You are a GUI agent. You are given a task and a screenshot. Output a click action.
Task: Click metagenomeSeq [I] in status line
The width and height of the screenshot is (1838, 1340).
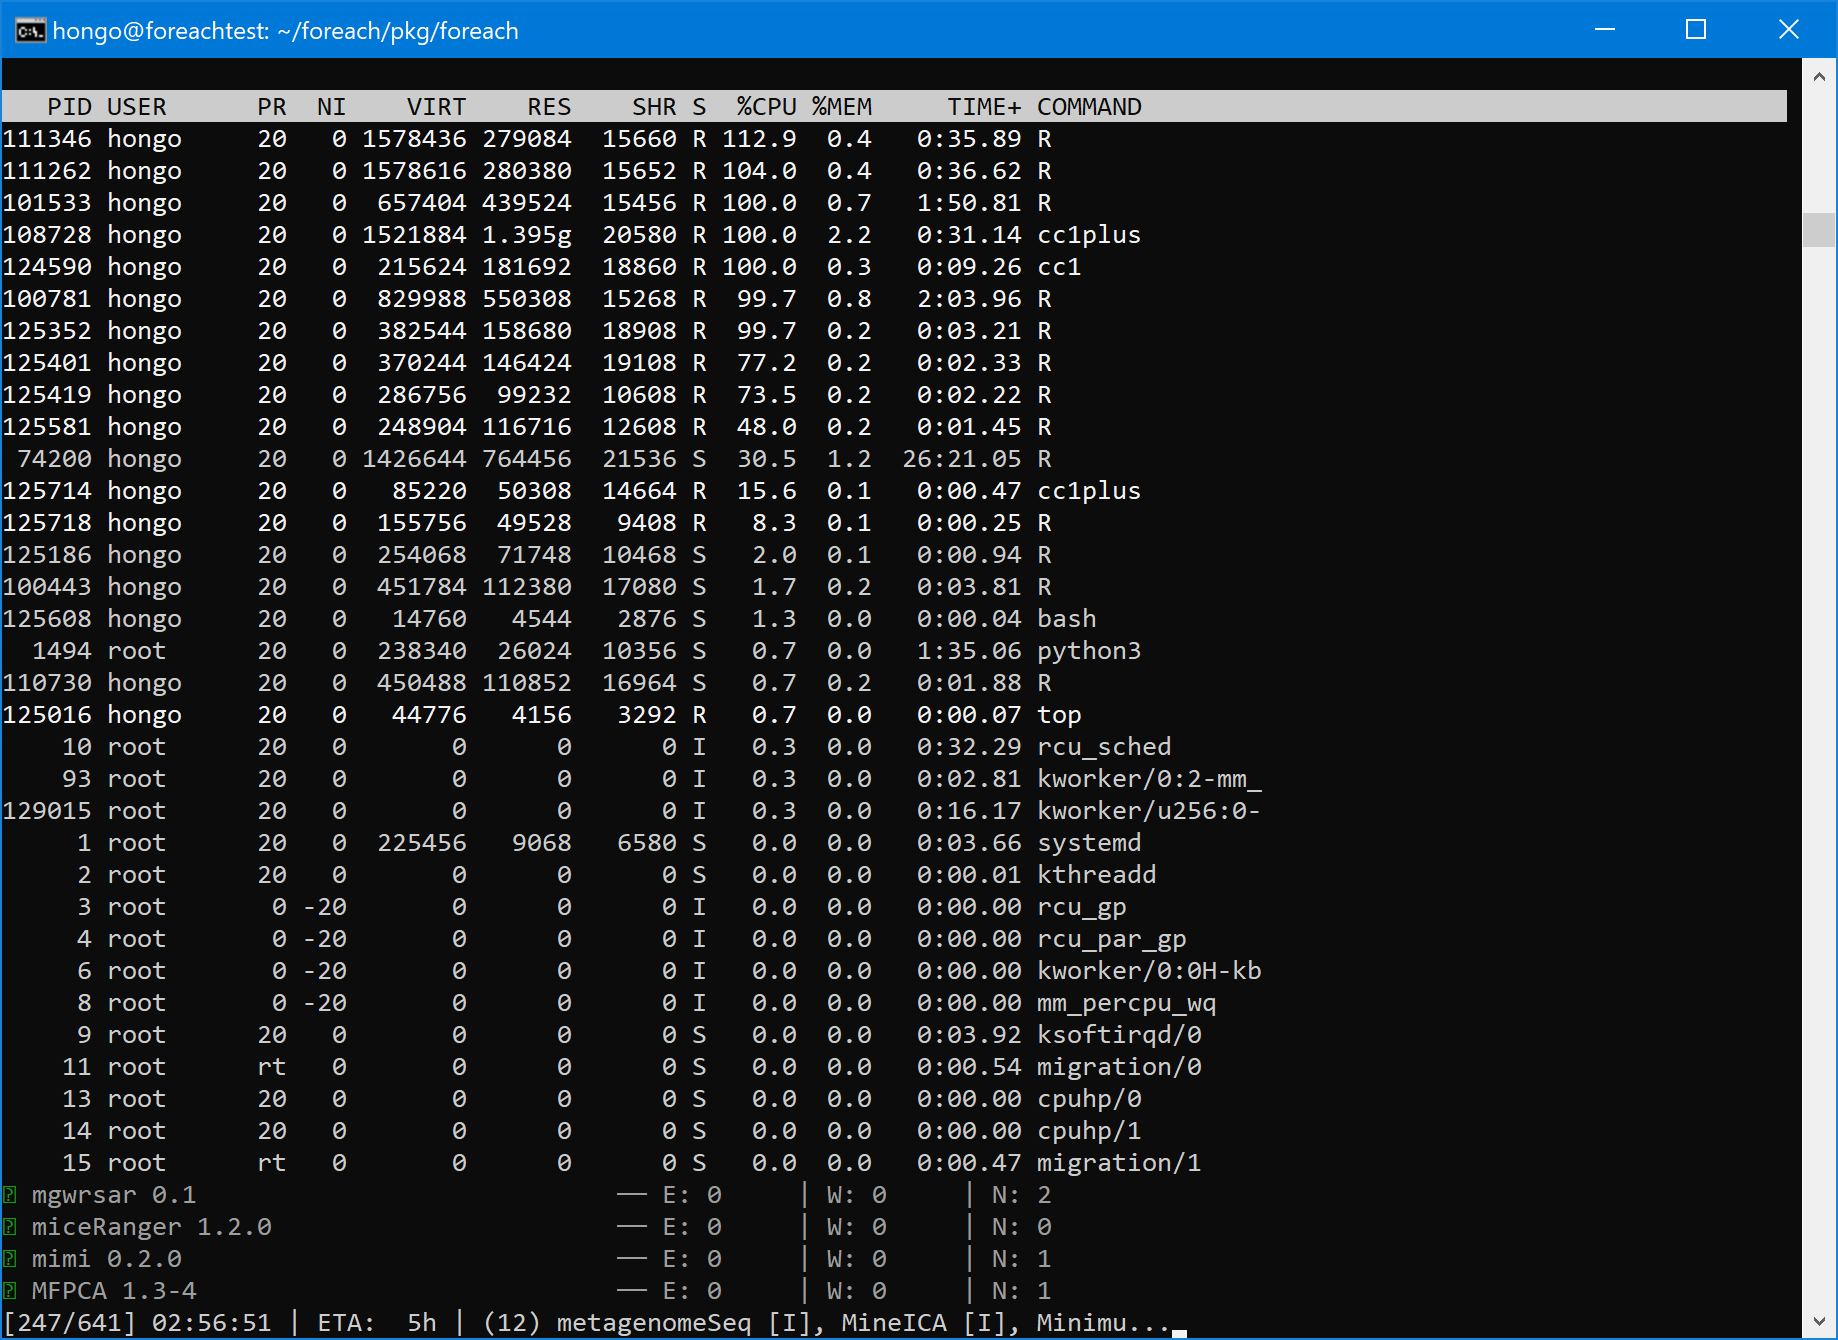click(x=684, y=1323)
